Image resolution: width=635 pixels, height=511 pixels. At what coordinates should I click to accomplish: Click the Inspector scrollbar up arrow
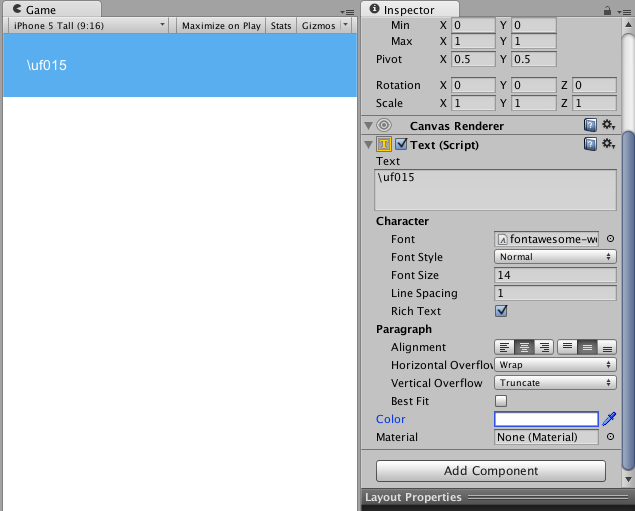coord(628,24)
